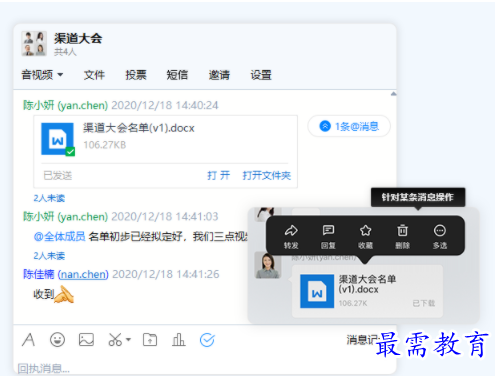Click 2人未读 under the docx file message
The image size is (497, 376).
pos(49,198)
